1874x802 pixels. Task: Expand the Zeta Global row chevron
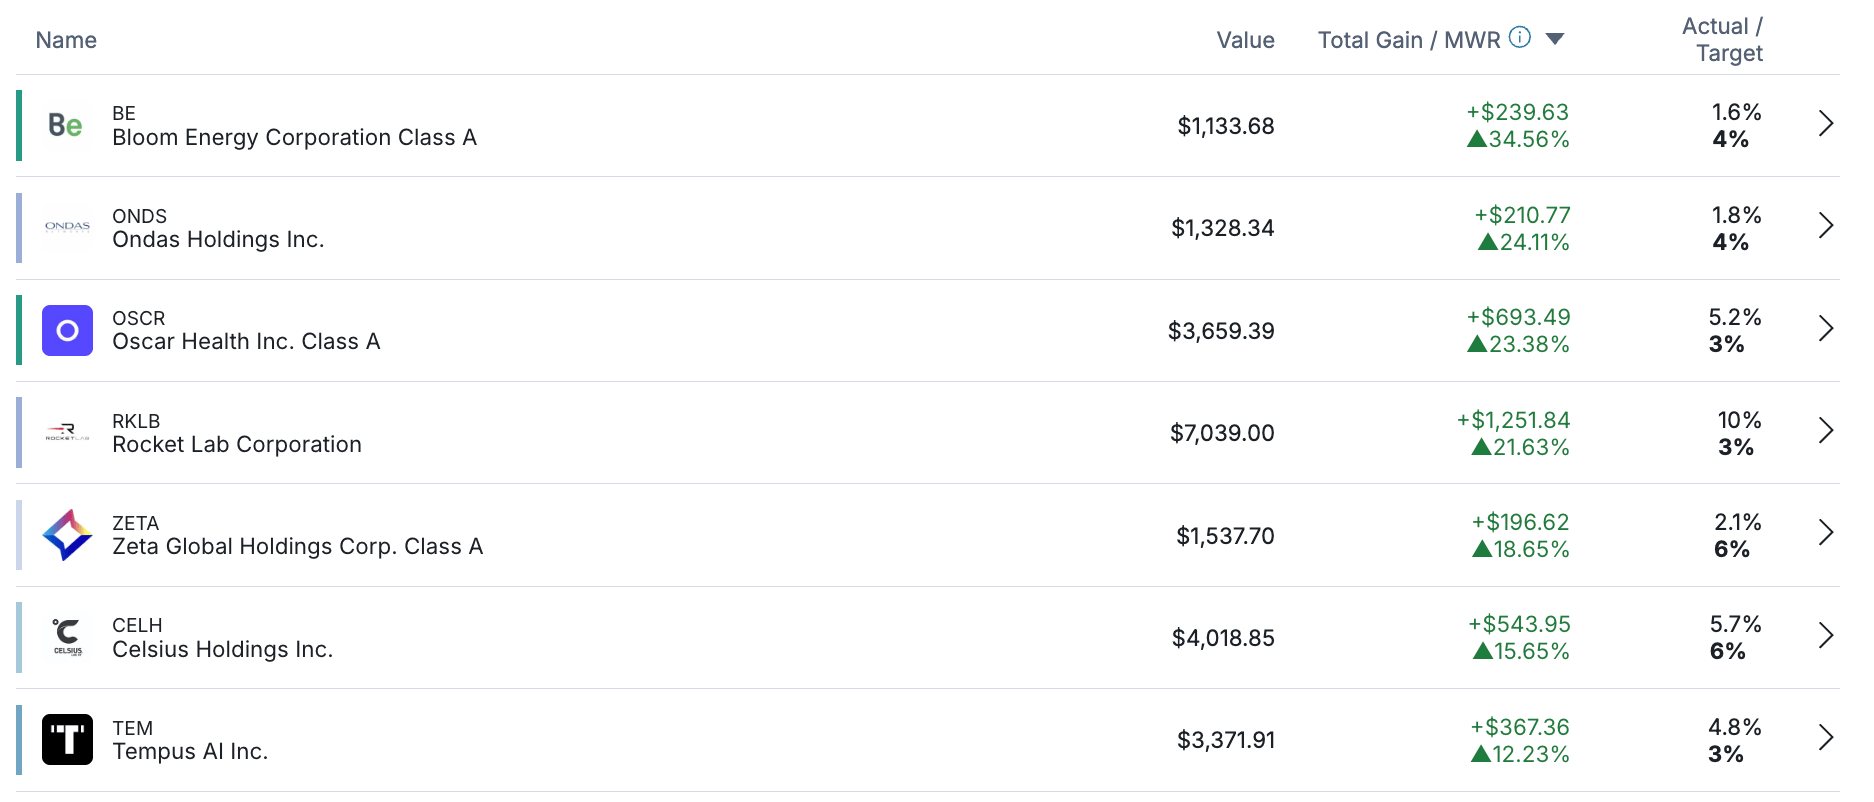[x=1825, y=533]
